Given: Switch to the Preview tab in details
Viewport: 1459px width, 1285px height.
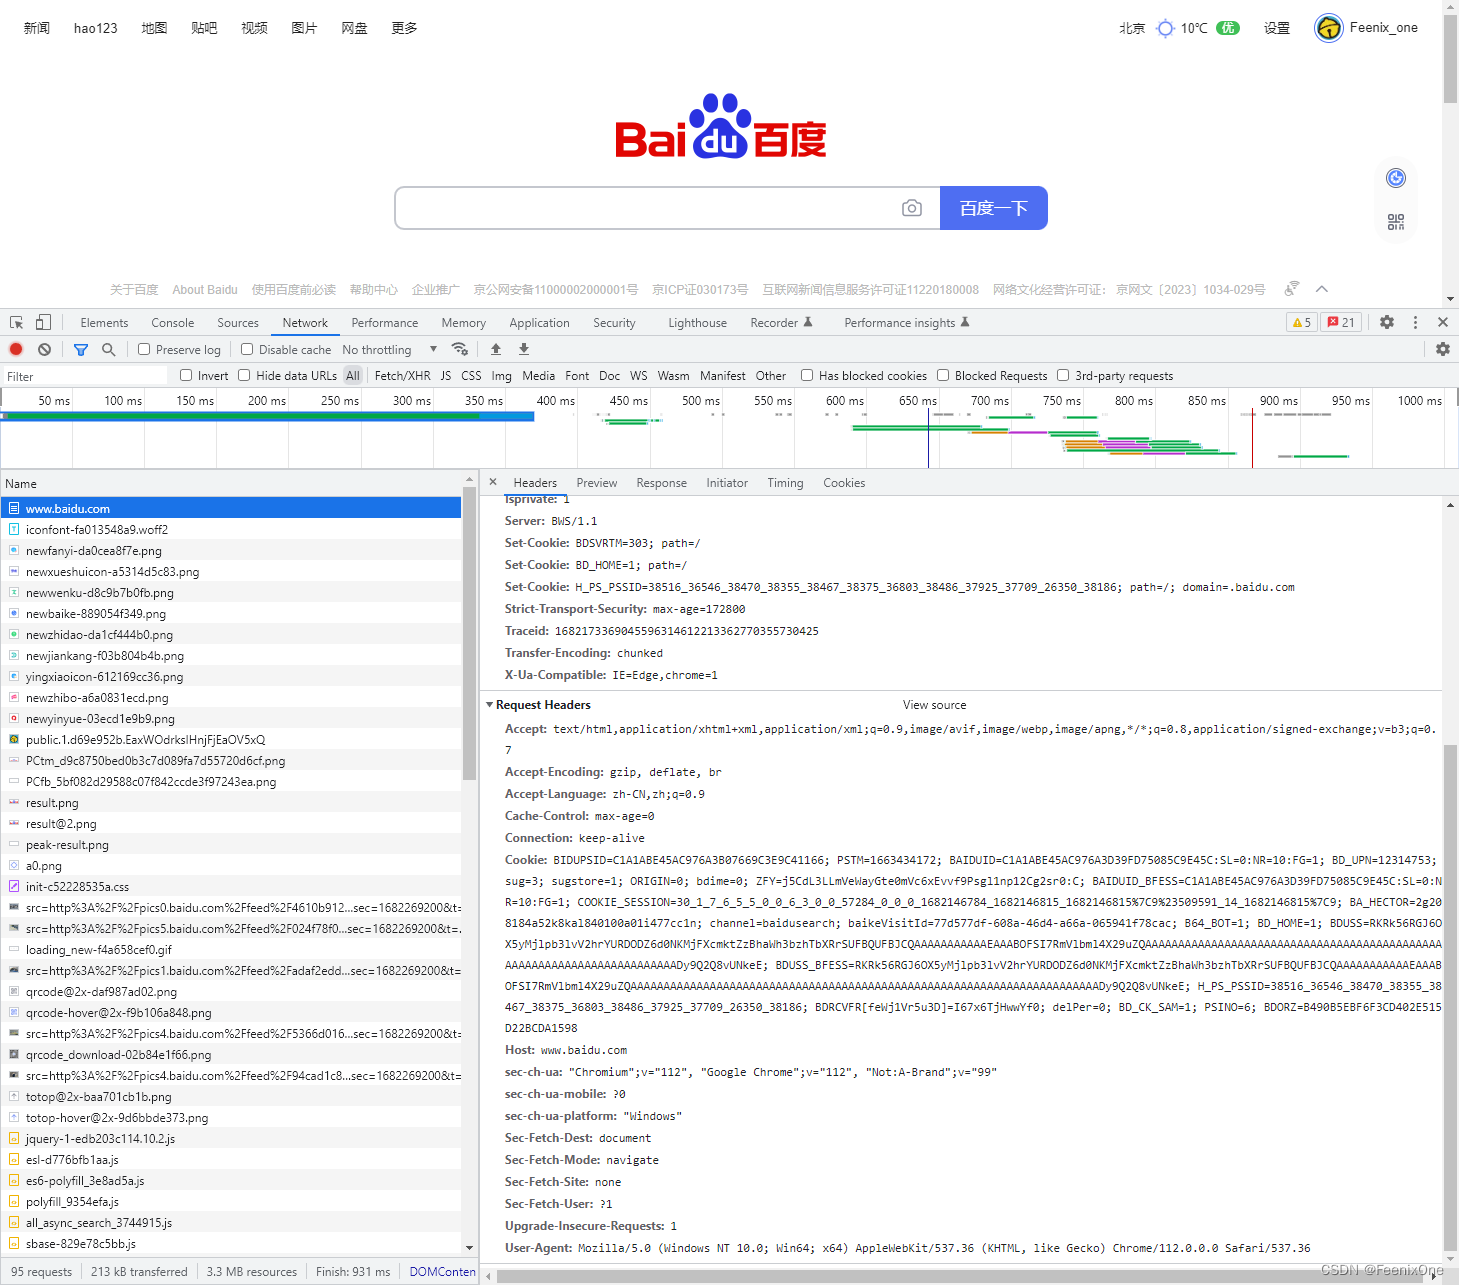Looking at the screenshot, I should [597, 483].
